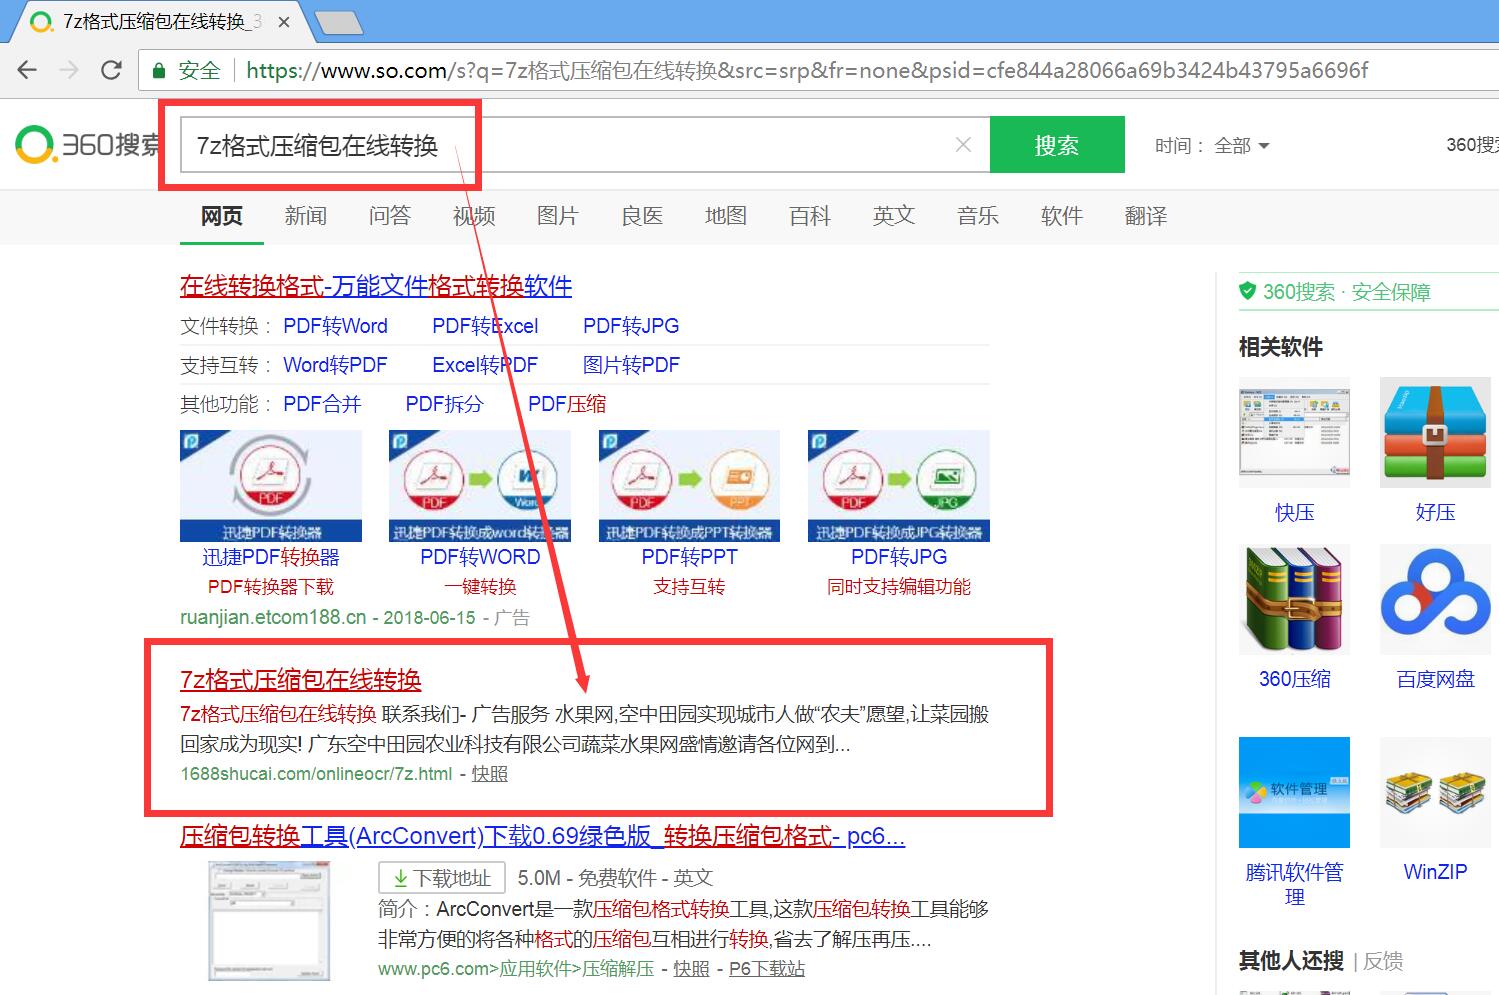Click the 快压 software icon
This screenshot has height=995, width=1499.
(1294, 432)
